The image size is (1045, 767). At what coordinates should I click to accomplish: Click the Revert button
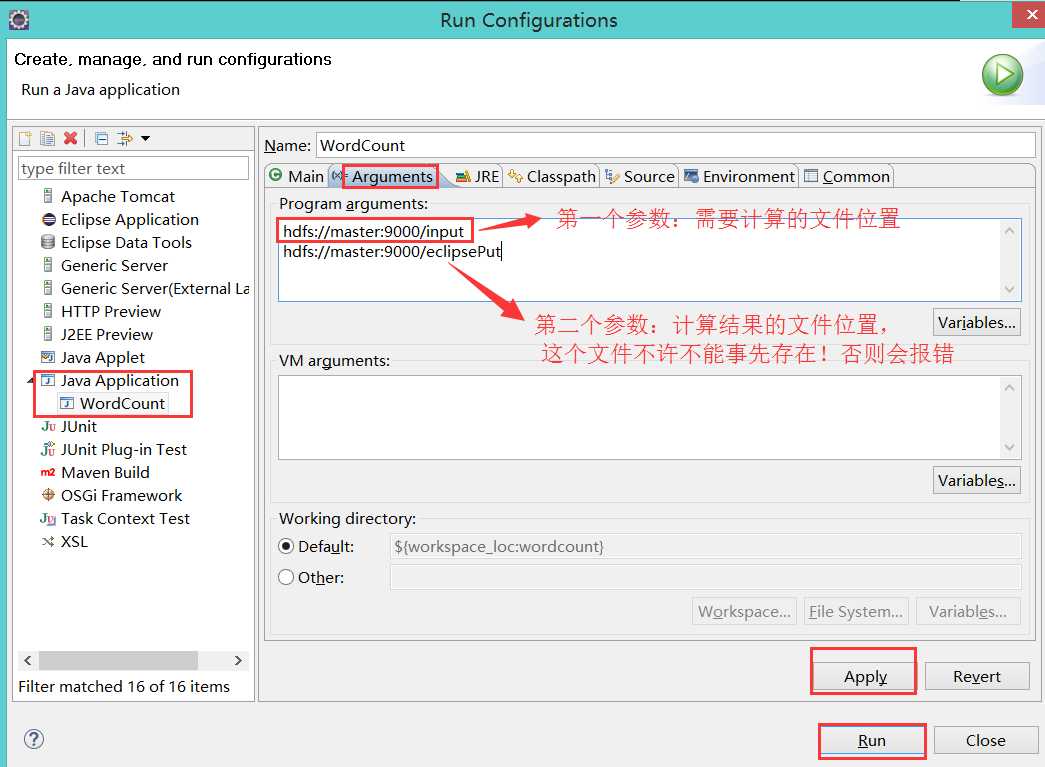(x=976, y=676)
